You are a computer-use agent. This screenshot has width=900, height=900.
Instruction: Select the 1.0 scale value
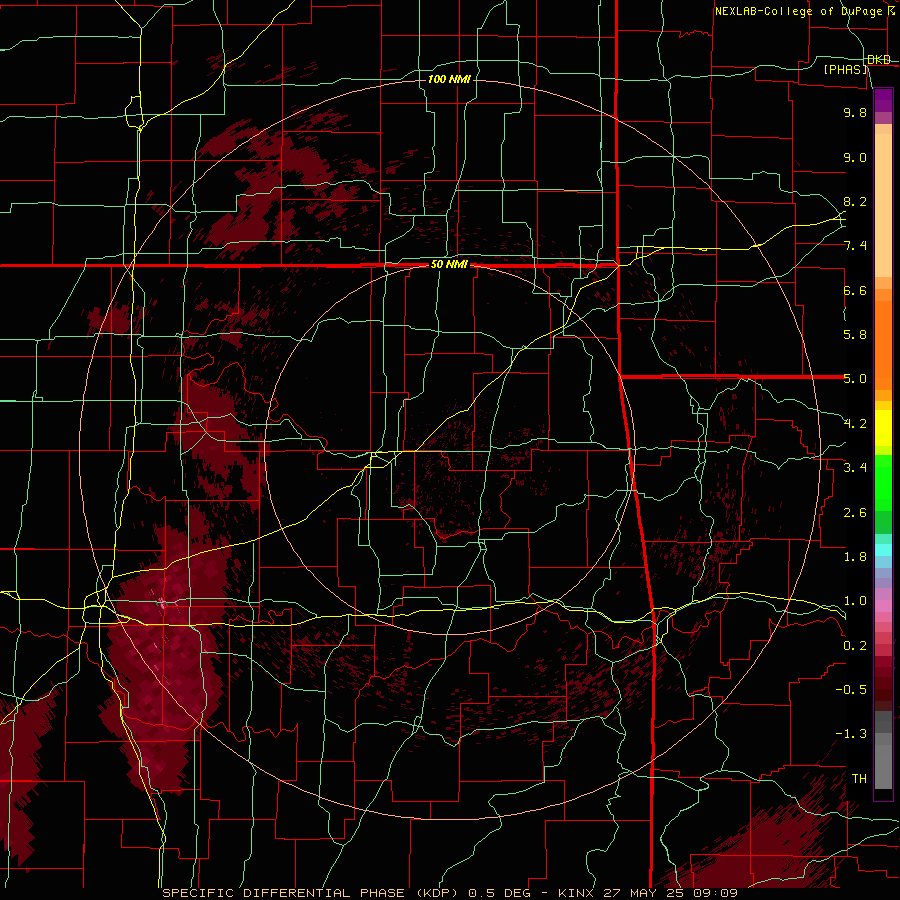[x=855, y=601]
